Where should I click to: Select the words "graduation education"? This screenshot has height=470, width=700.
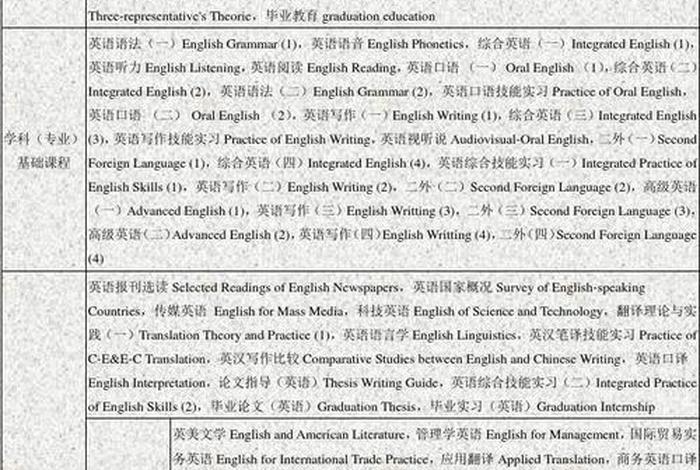coord(379,17)
